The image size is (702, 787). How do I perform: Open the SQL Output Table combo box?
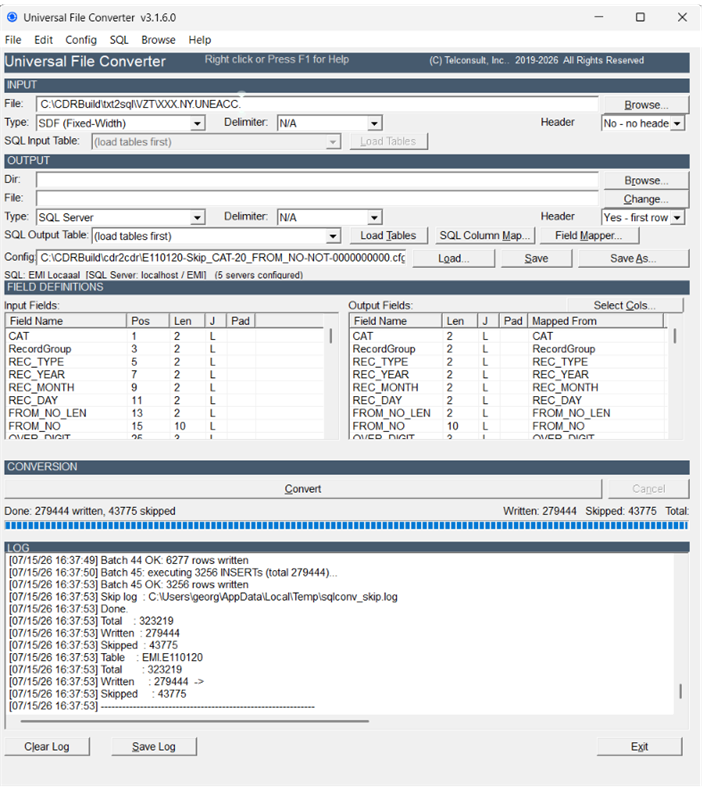[x=216, y=236]
